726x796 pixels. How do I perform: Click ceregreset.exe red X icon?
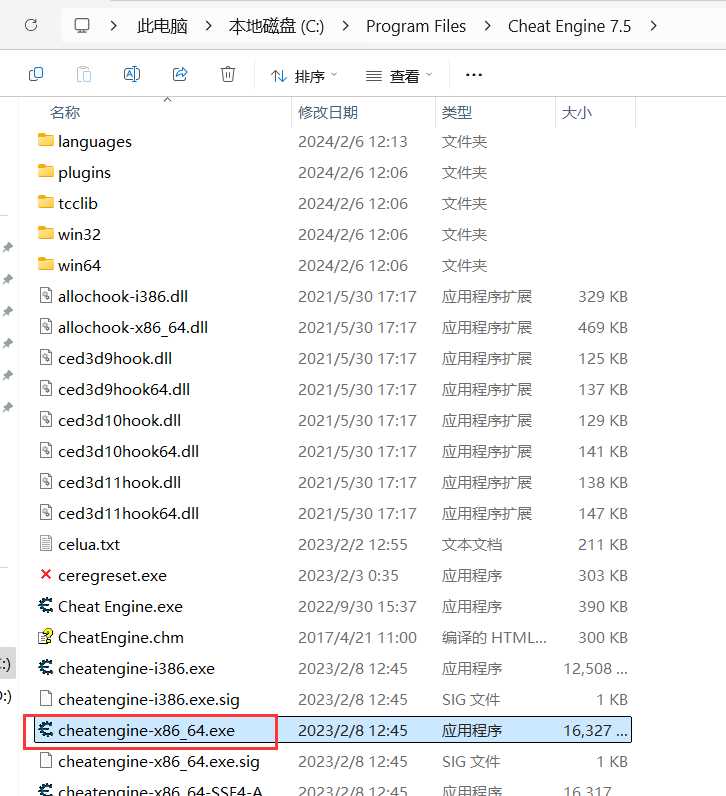(46, 574)
